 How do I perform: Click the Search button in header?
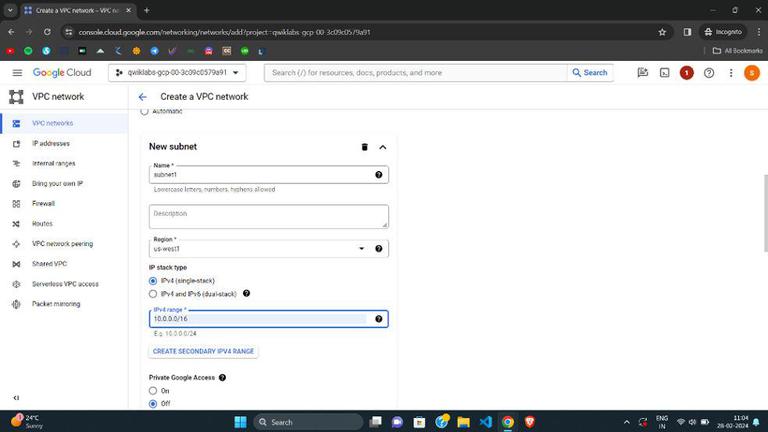point(590,72)
